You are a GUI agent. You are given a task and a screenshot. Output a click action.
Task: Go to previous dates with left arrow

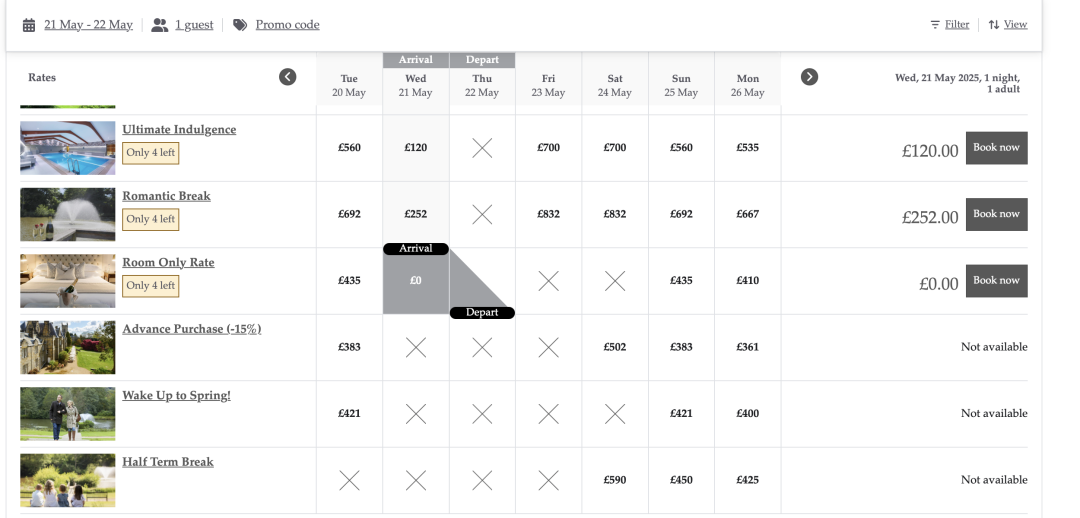point(288,77)
